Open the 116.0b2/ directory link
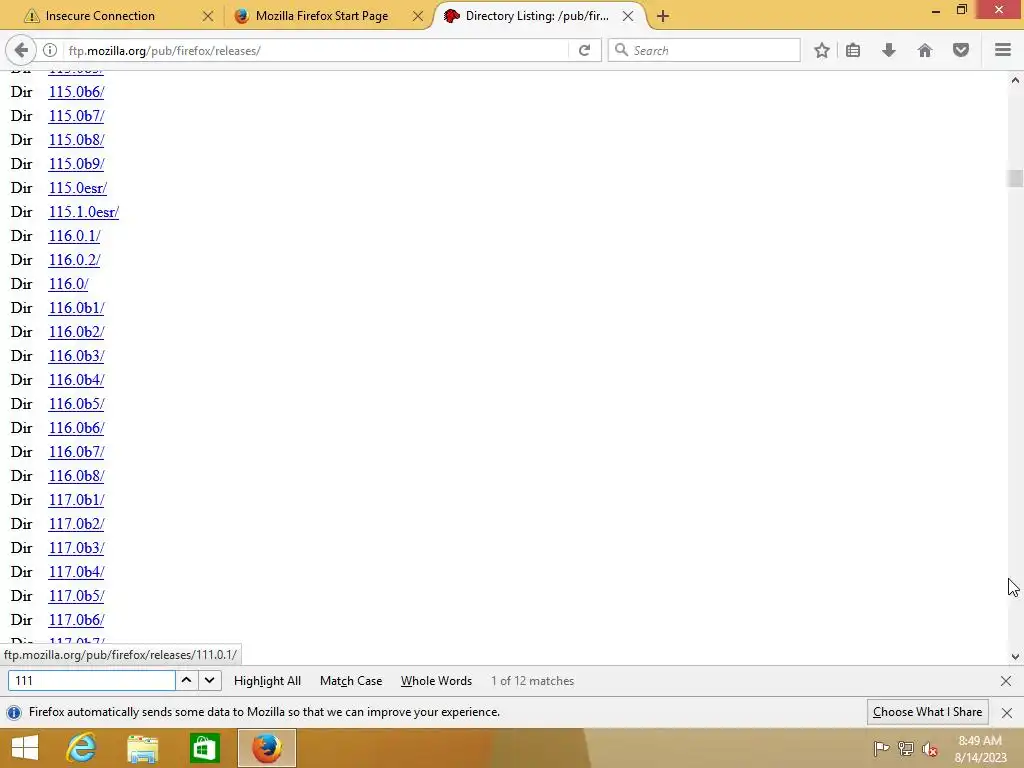 click(76, 332)
